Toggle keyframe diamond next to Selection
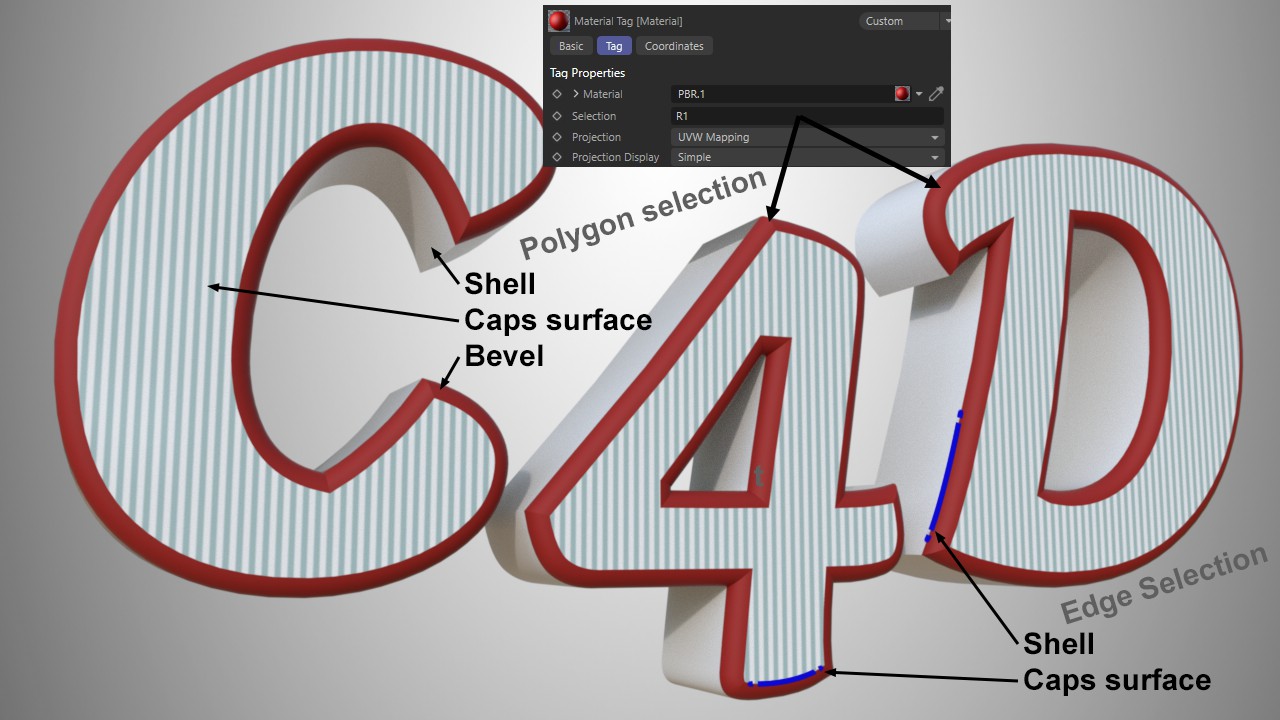Viewport: 1280px width, 720px height. (x=557, y=116)
